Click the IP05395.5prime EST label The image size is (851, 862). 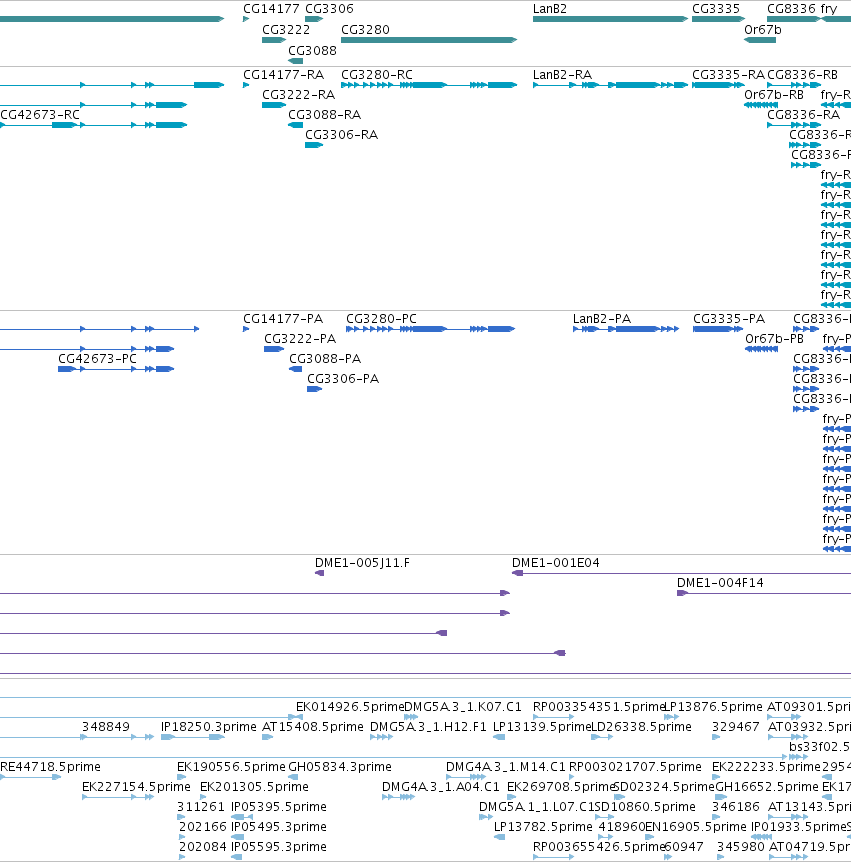pyautogui.click(x=279, y=806)
